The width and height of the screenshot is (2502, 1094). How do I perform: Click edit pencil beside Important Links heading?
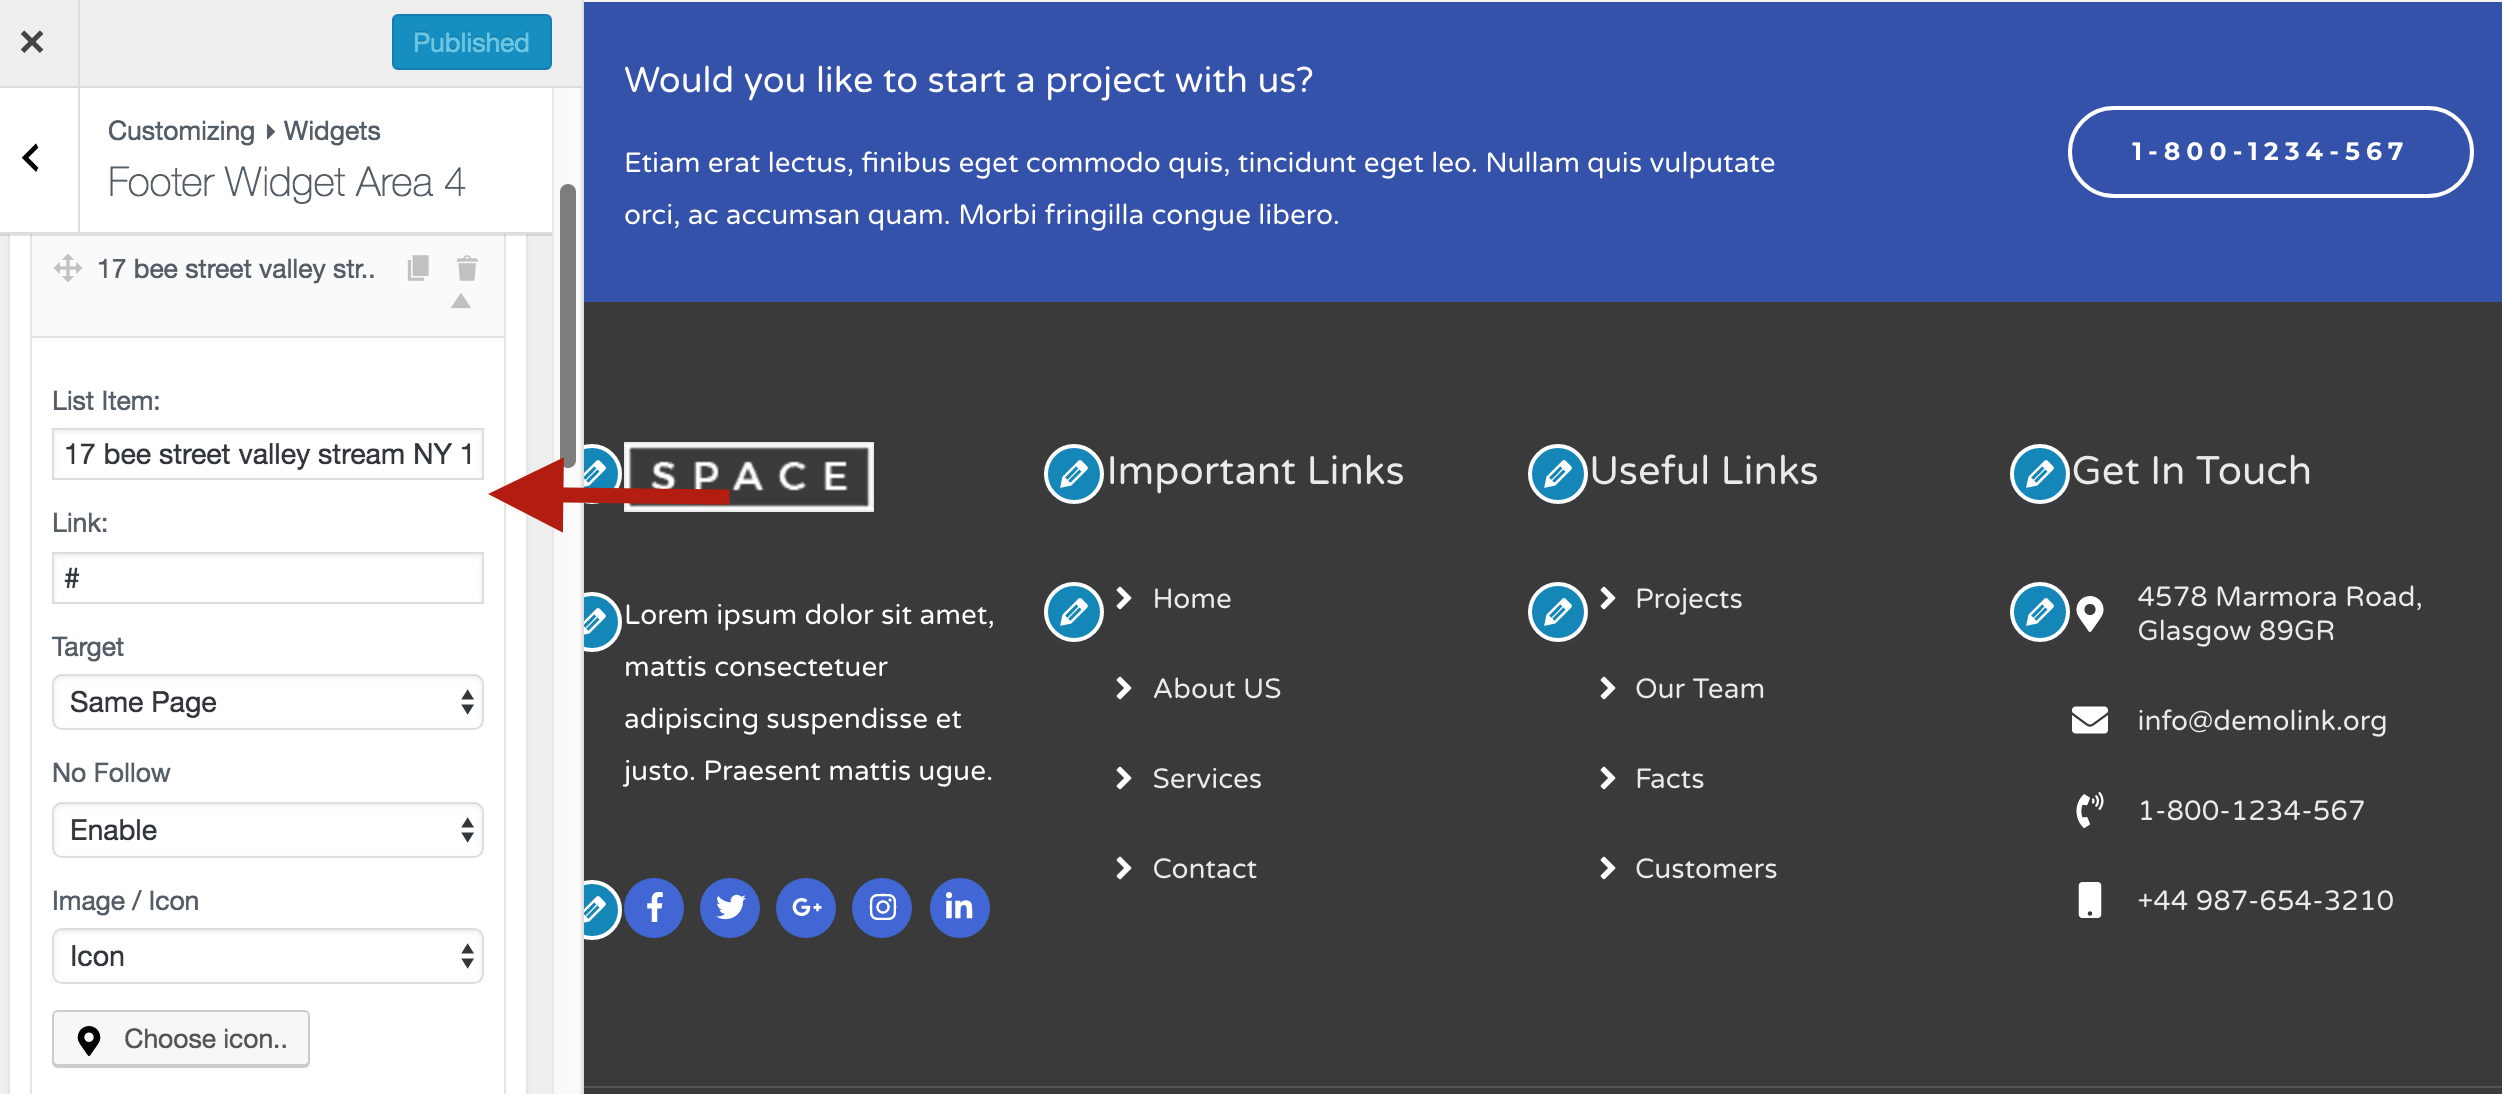(1073, 473)
